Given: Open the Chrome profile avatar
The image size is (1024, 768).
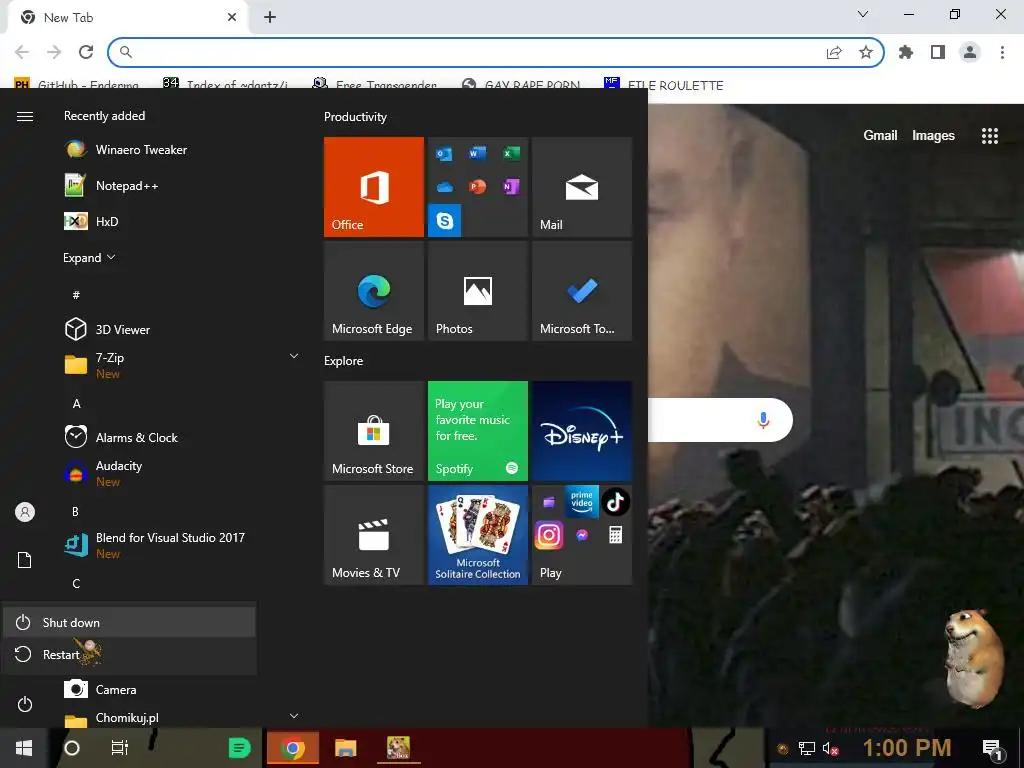Looking at the screenshot, I should pyautogui.click(x=970, y=52).
